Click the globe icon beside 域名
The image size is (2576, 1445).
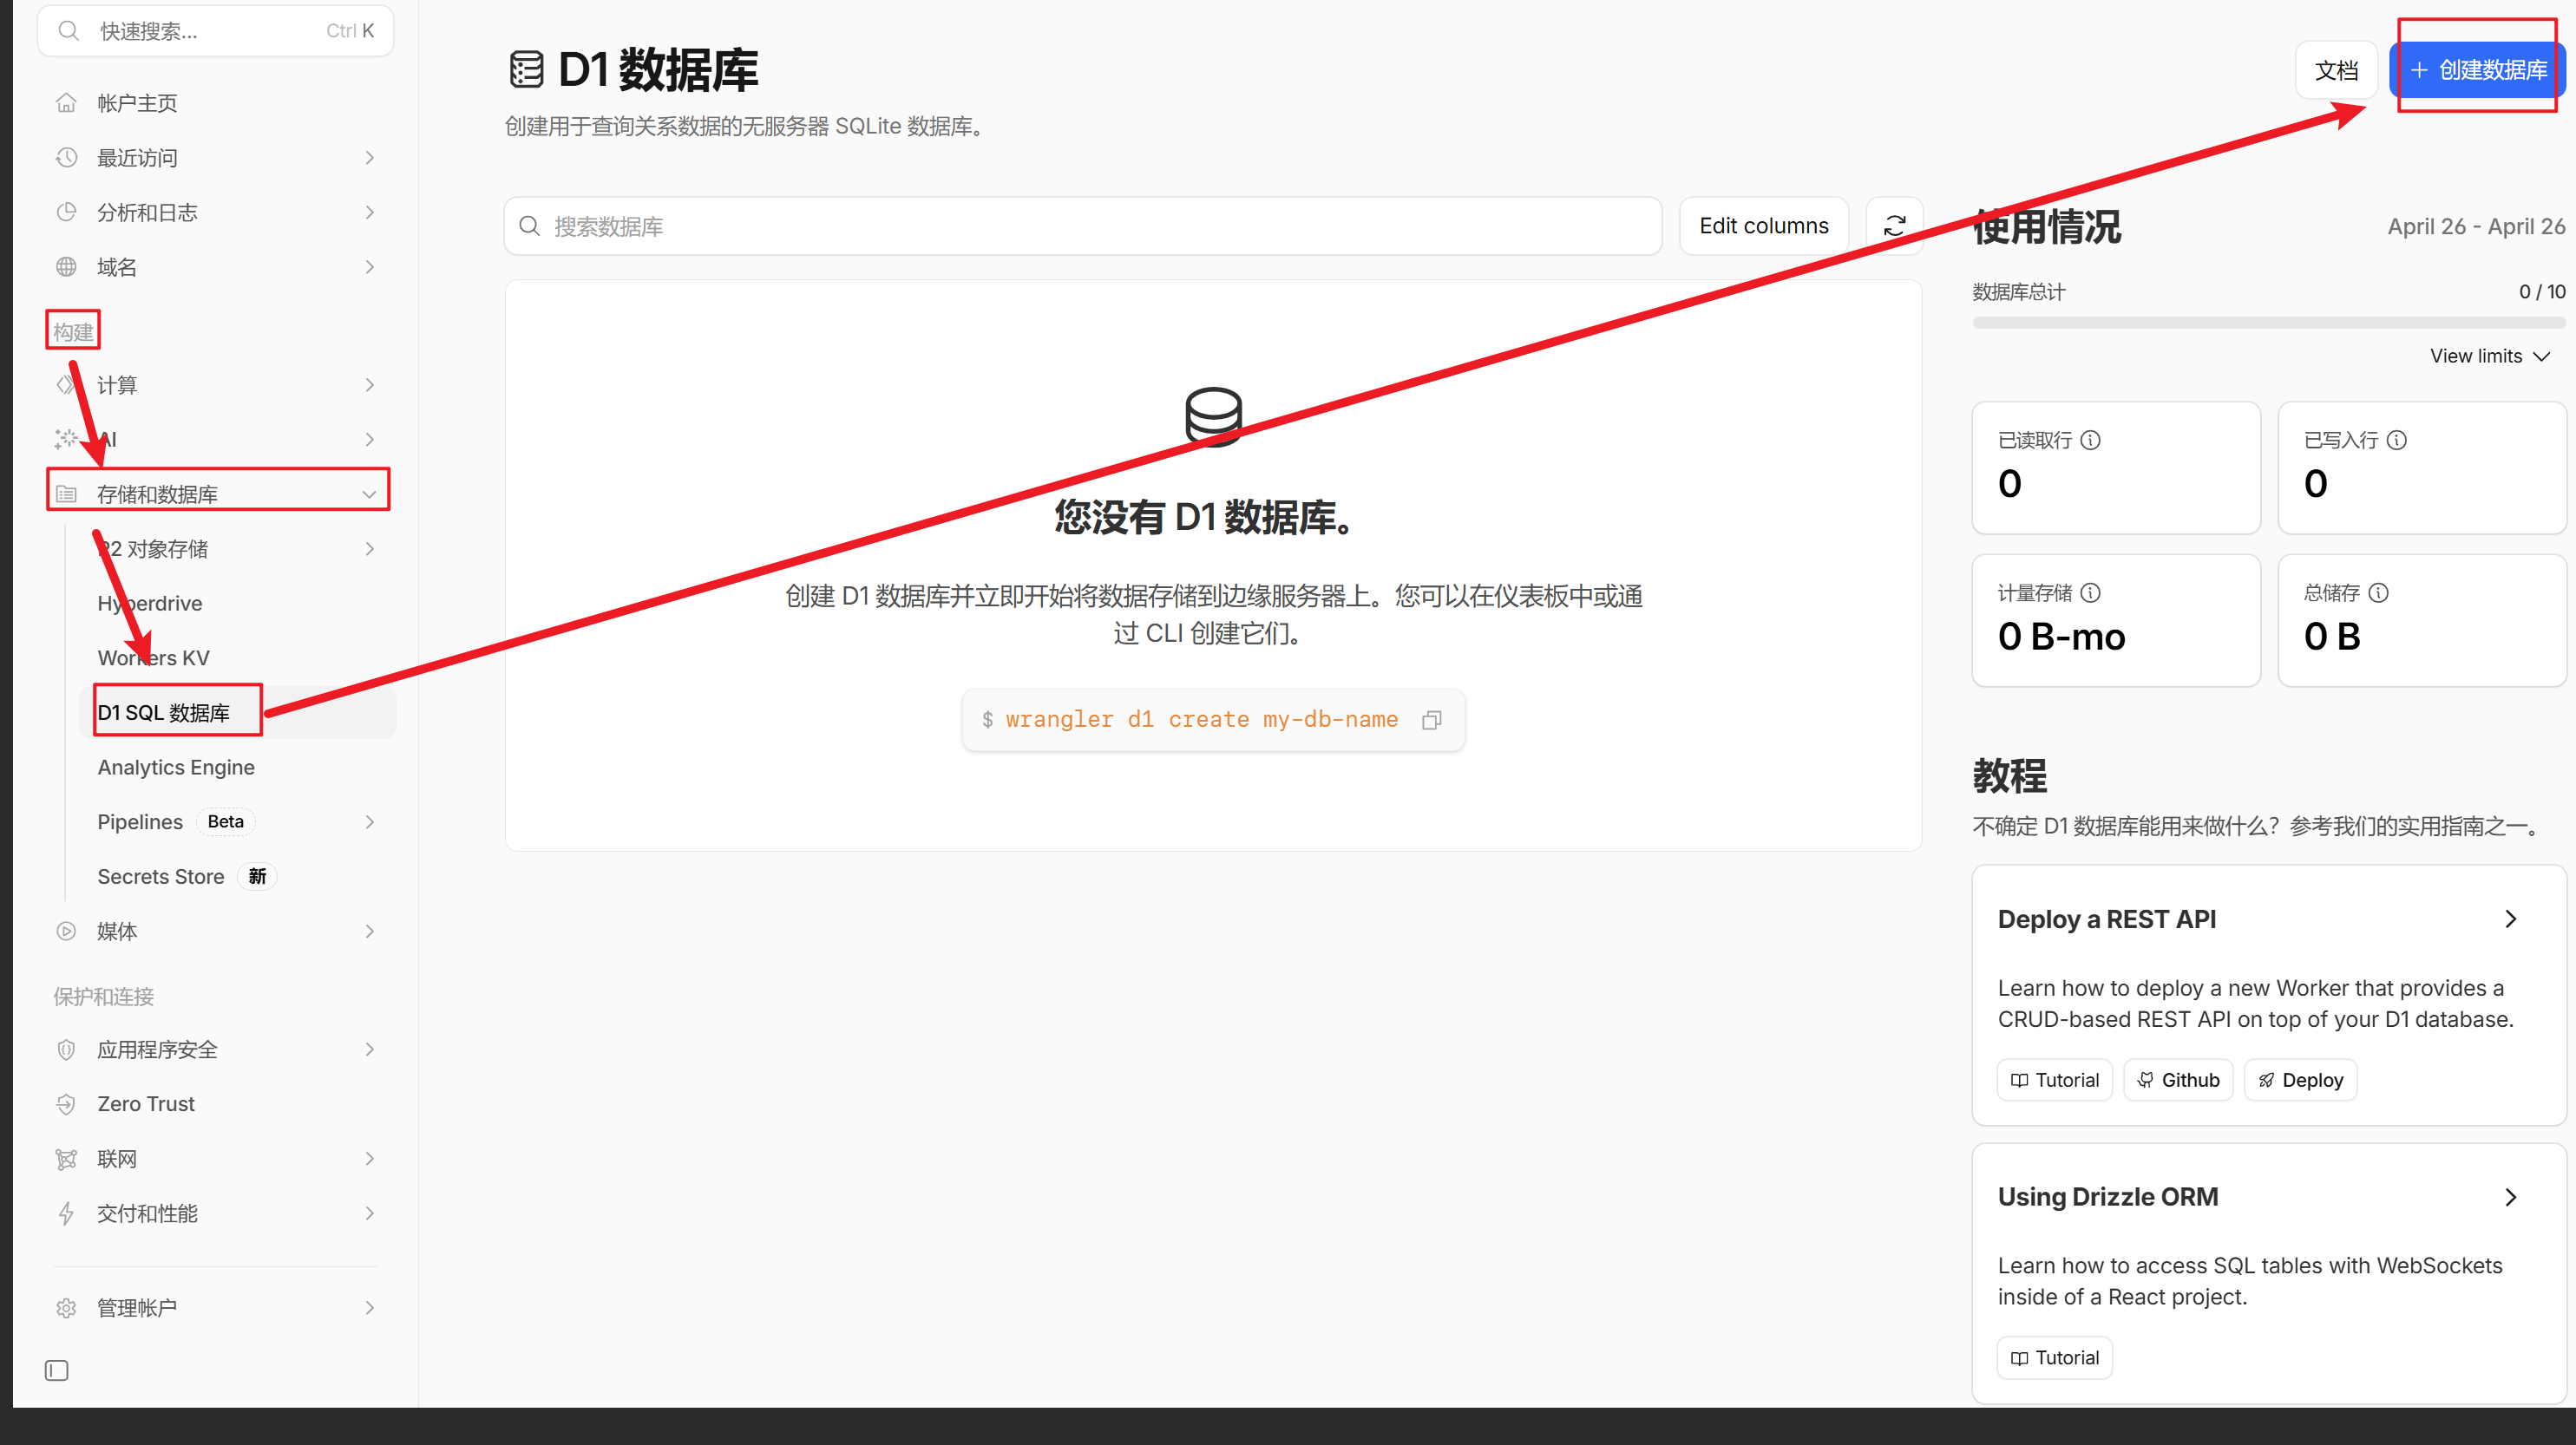(x=66, y=267)
